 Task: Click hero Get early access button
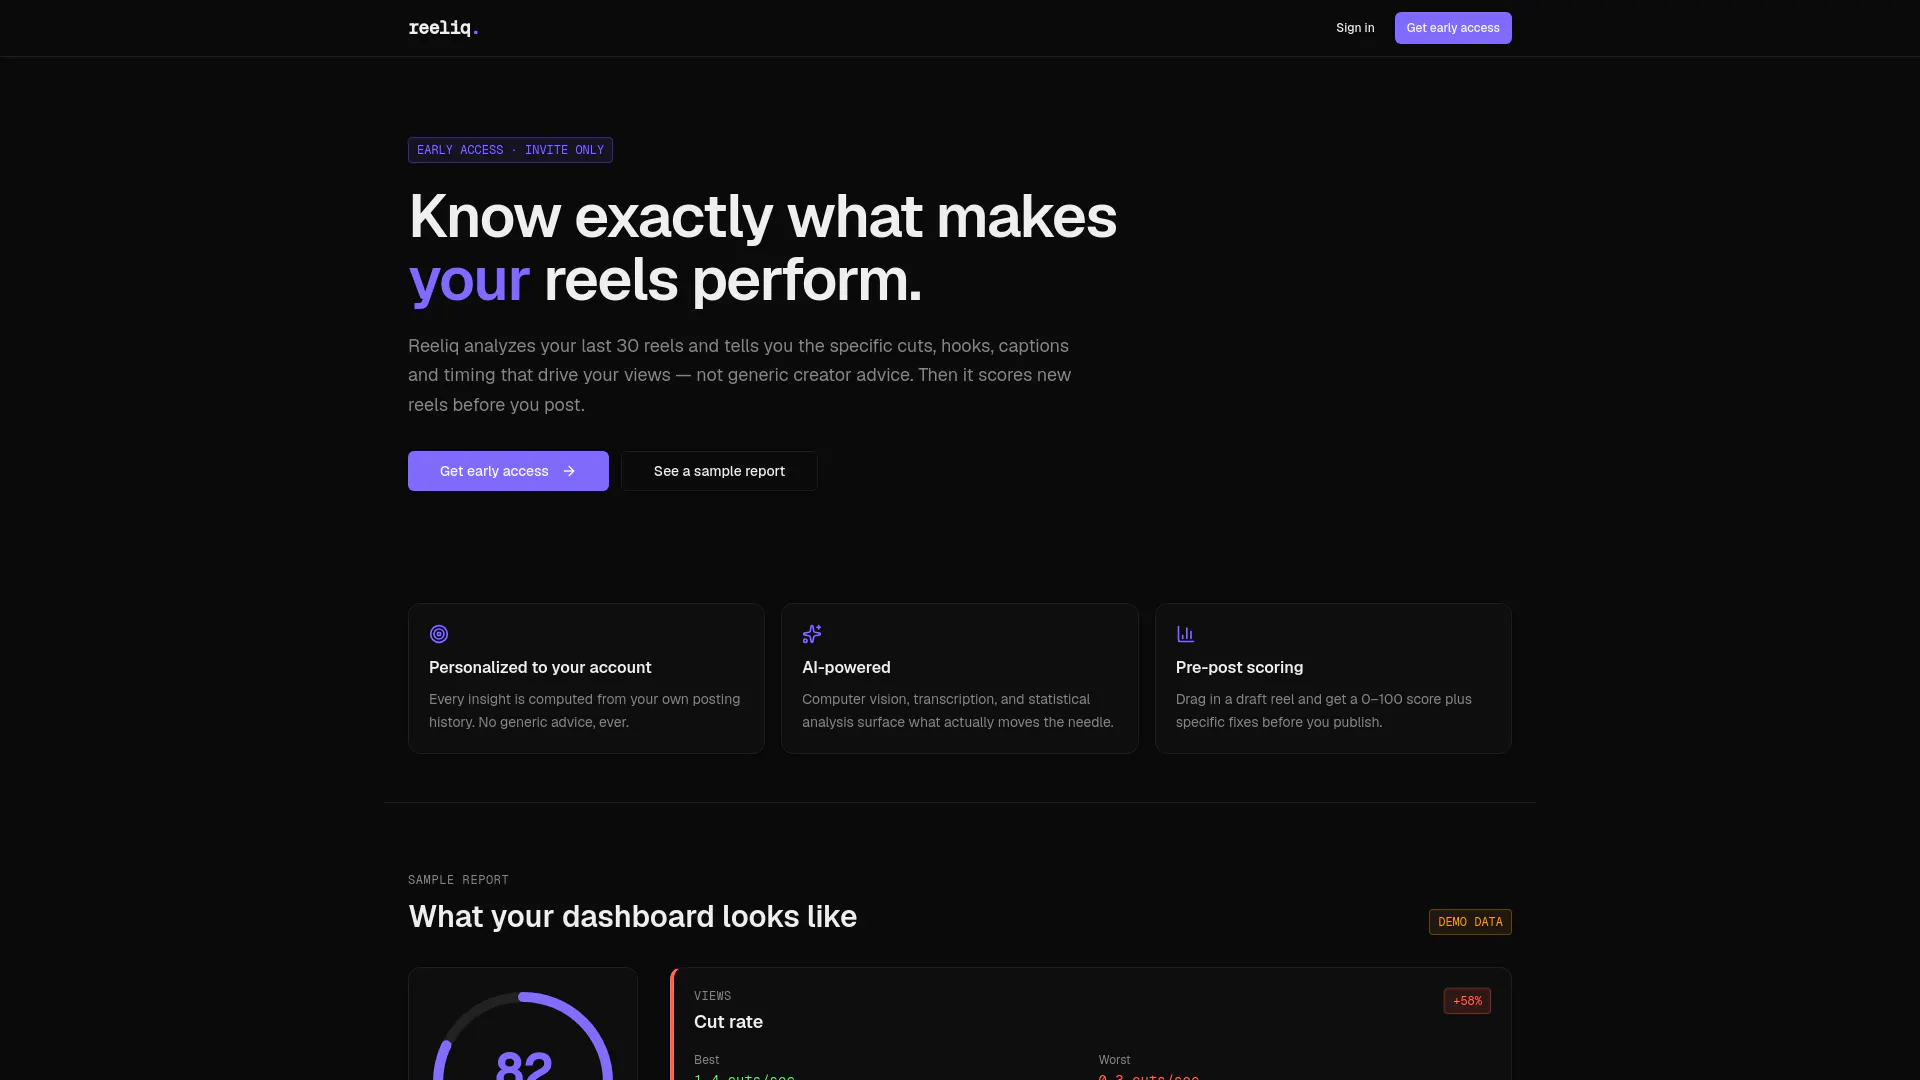[x=508, y=471]
